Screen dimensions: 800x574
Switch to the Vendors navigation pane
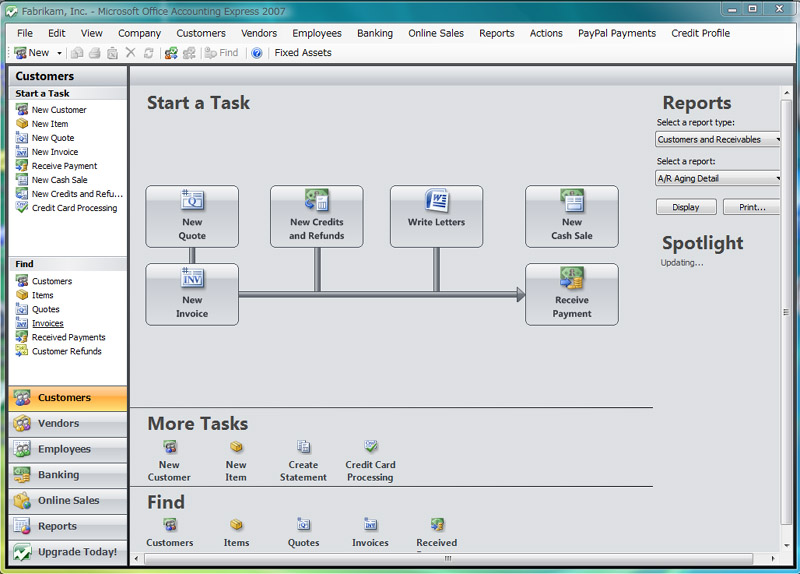(x=68, y=423)
